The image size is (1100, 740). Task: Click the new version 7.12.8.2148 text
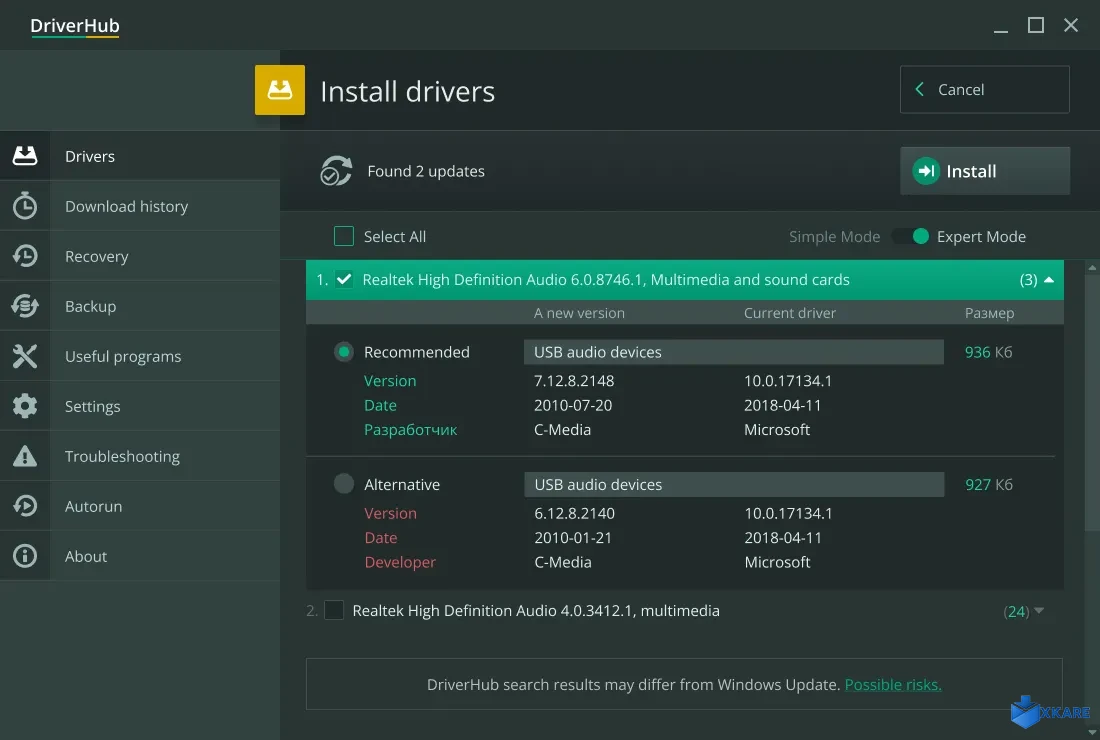click(574, 381)
